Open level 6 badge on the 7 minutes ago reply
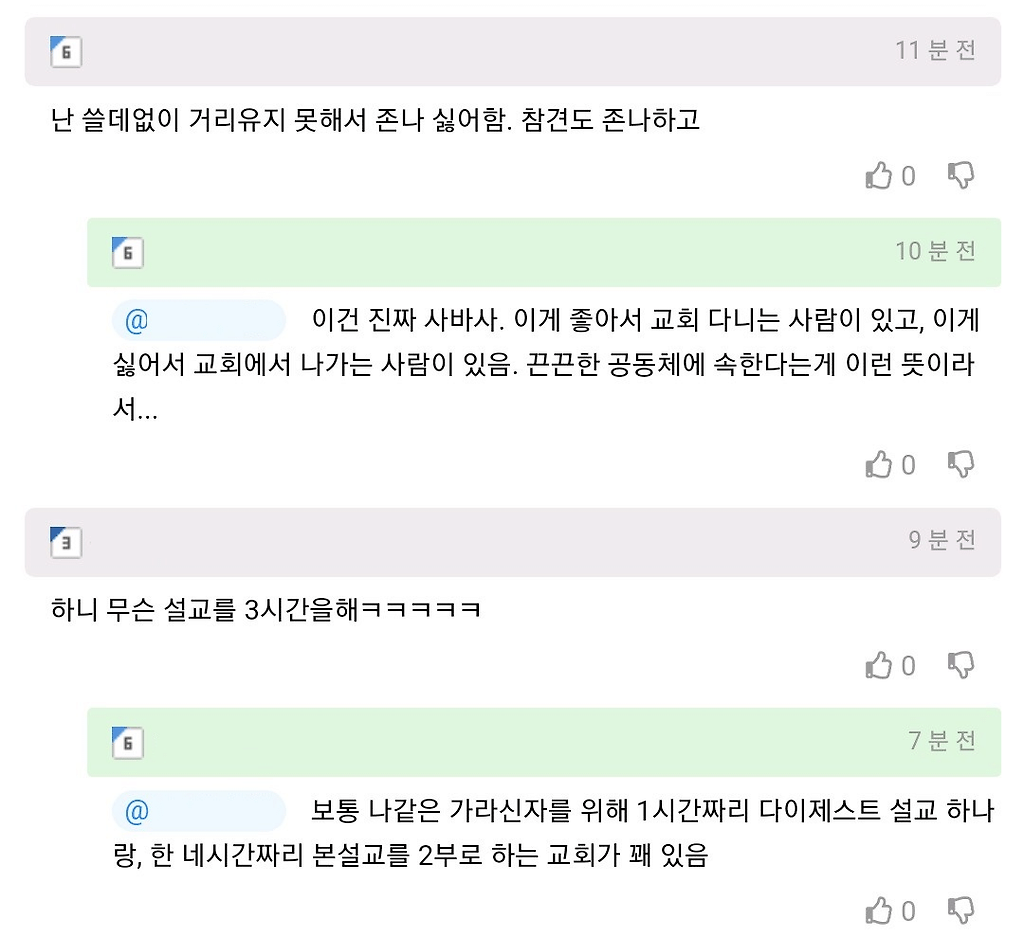 [128, 743]
